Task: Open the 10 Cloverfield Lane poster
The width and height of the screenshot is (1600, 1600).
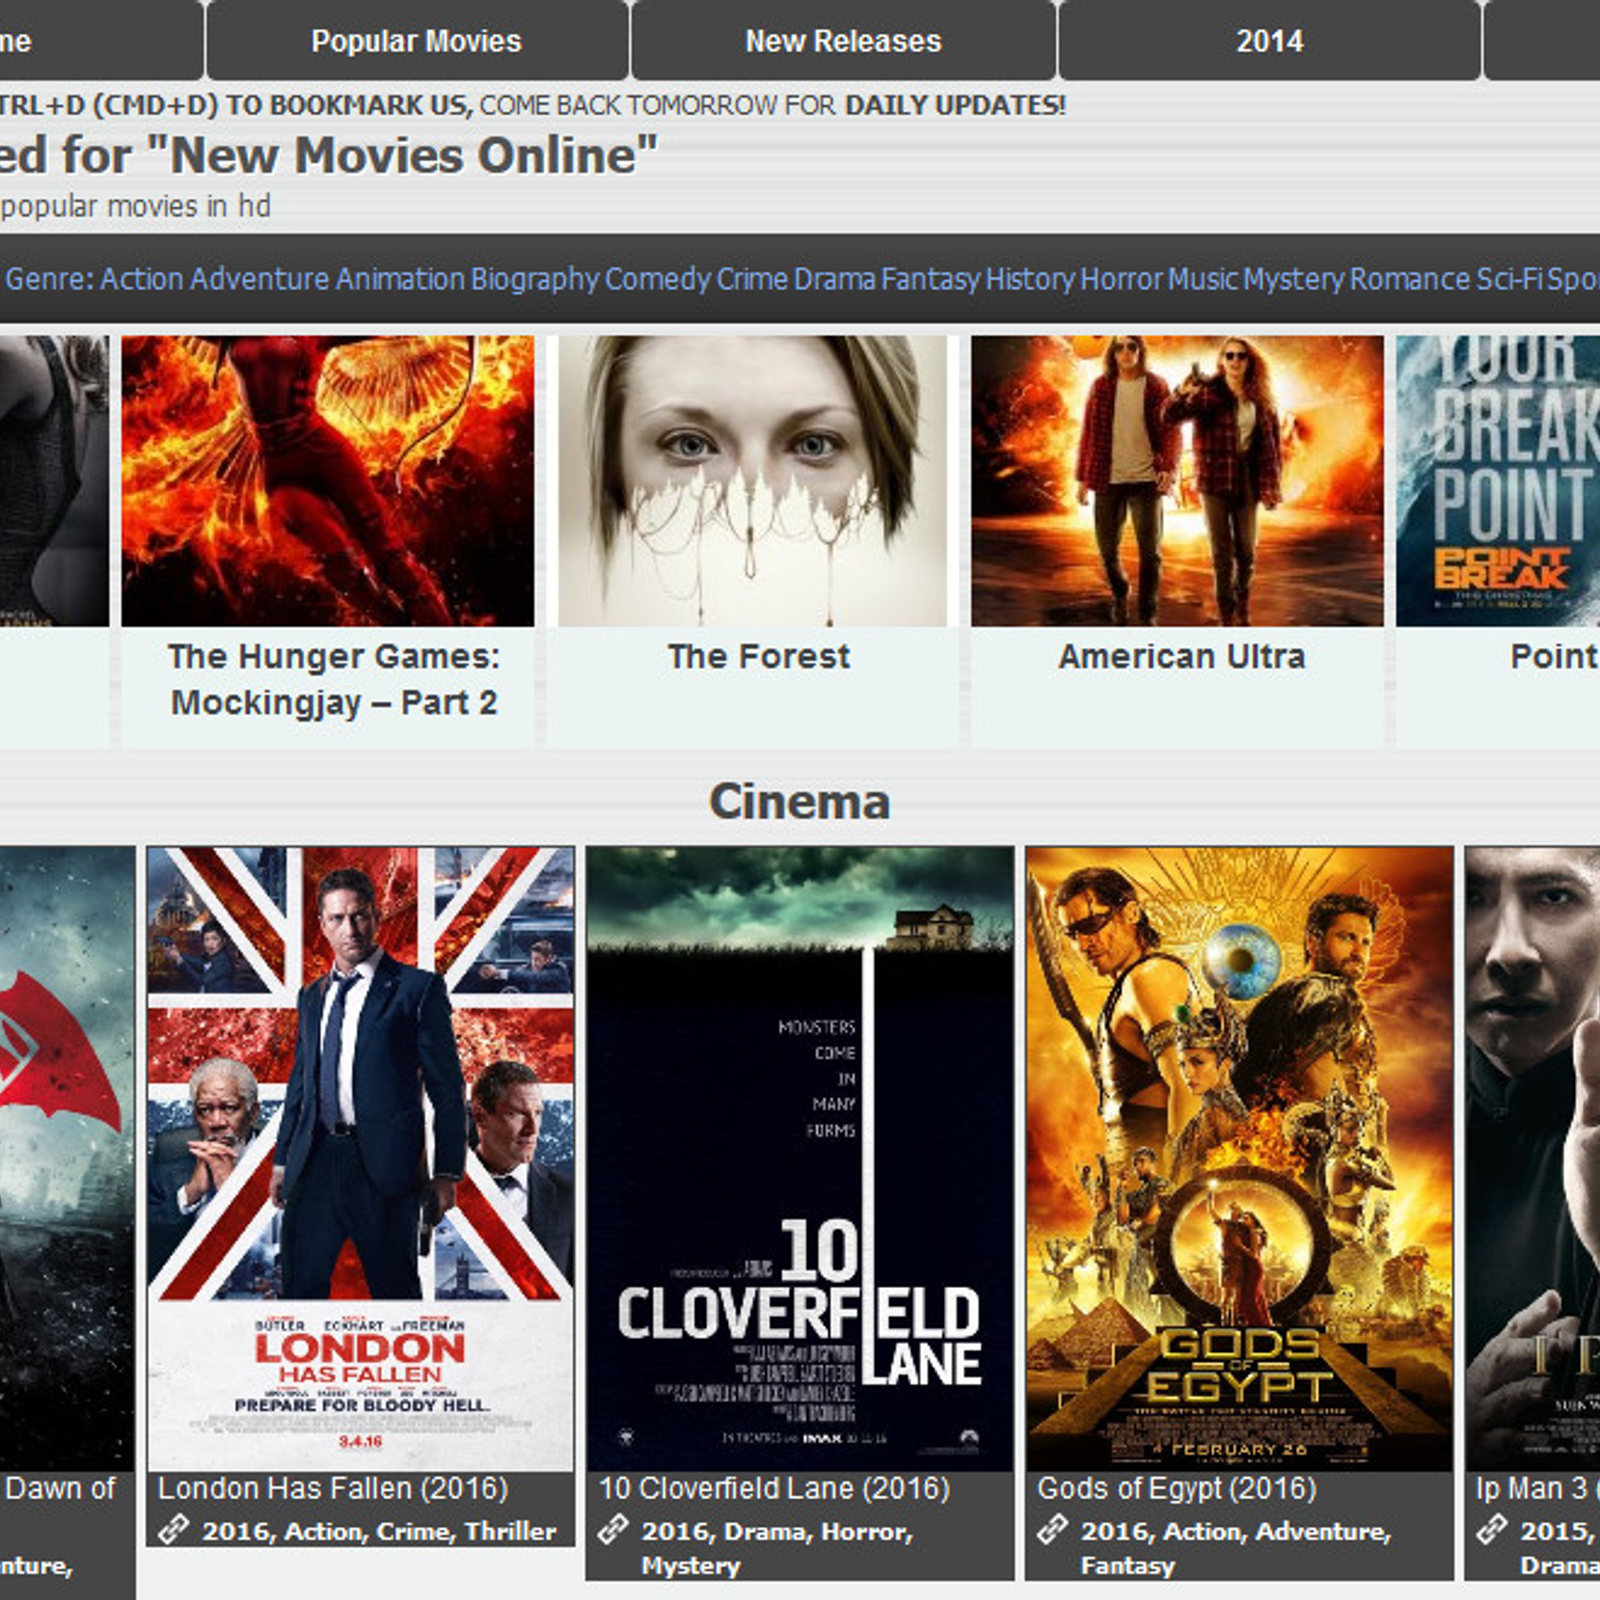Action: pyautogui.click(x=800, y=1159)
